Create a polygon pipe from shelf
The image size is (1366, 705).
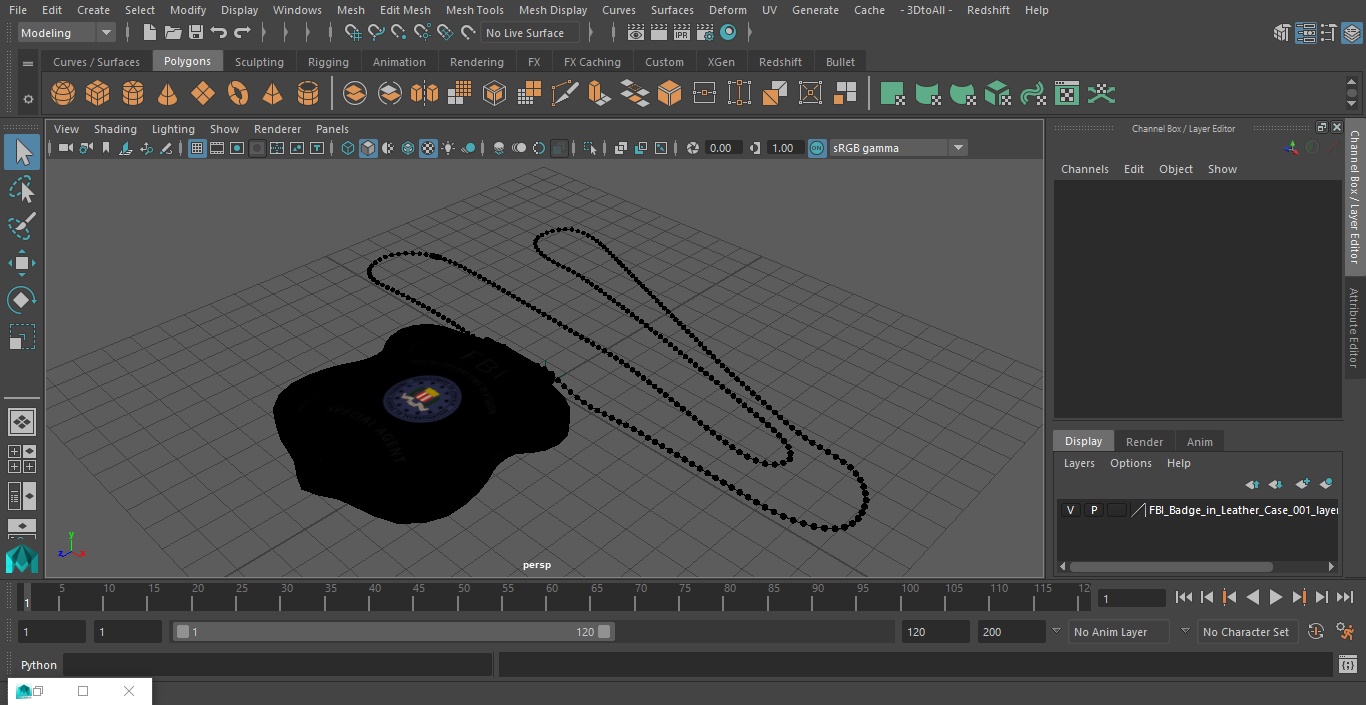pos(308,94)
